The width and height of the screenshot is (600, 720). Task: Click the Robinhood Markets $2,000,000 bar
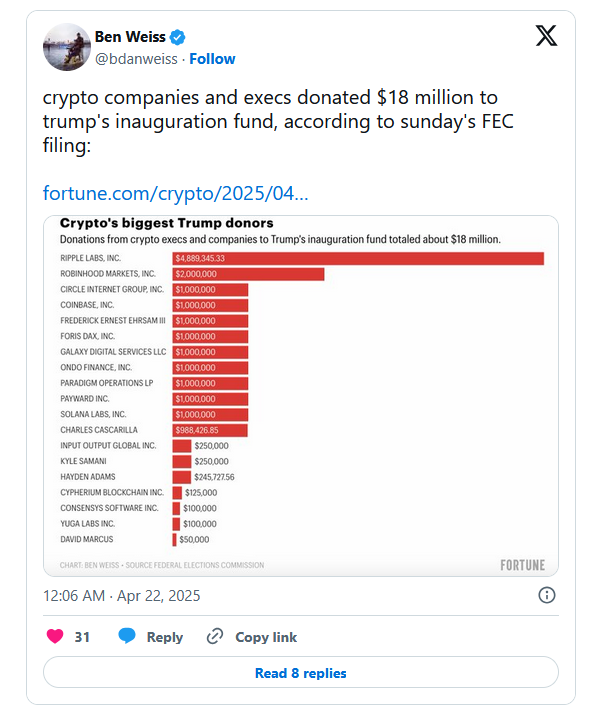point(248,274)
